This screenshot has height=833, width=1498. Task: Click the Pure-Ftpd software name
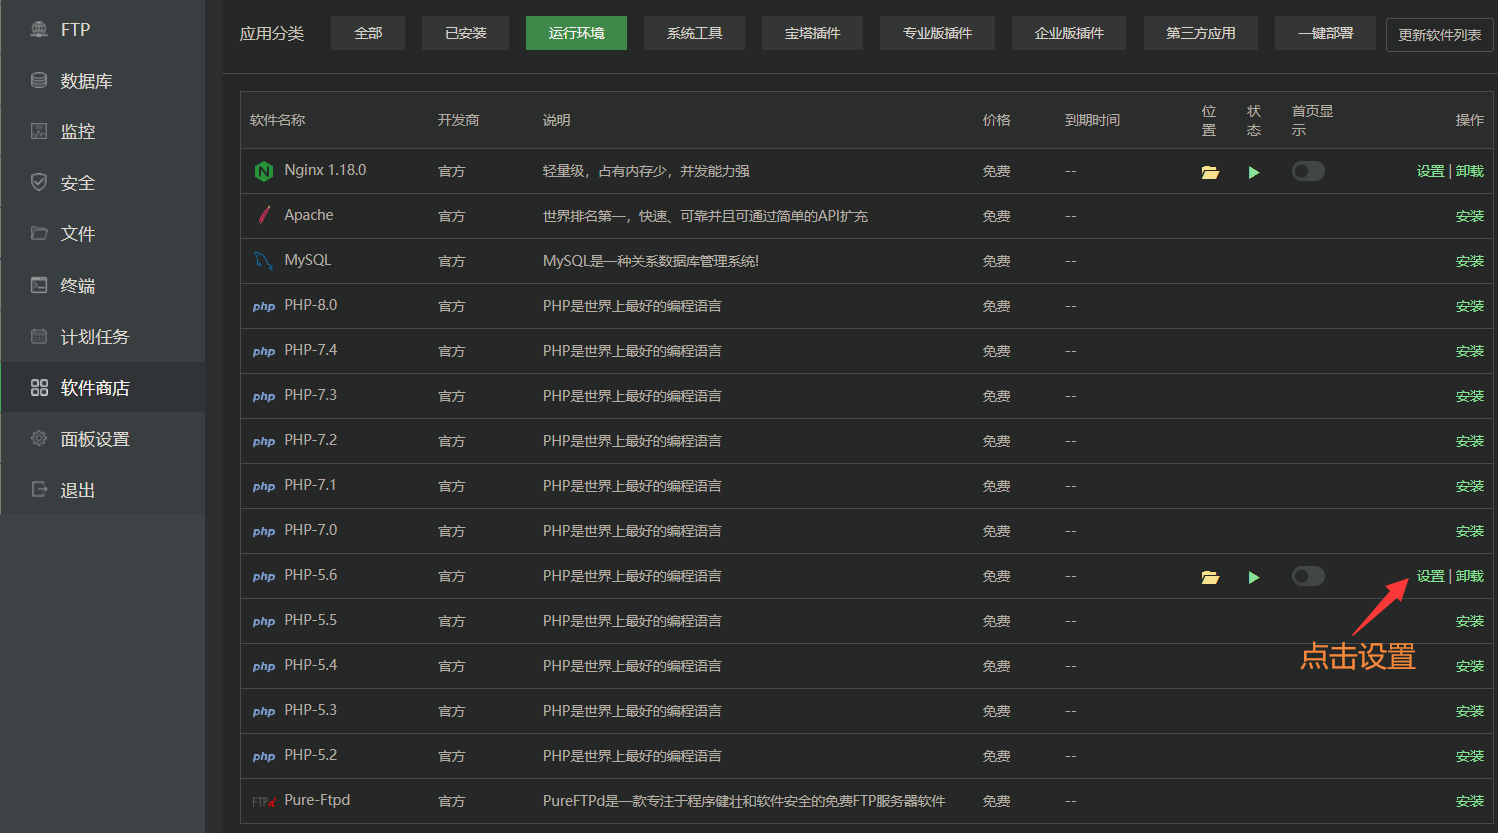point(317,800)
